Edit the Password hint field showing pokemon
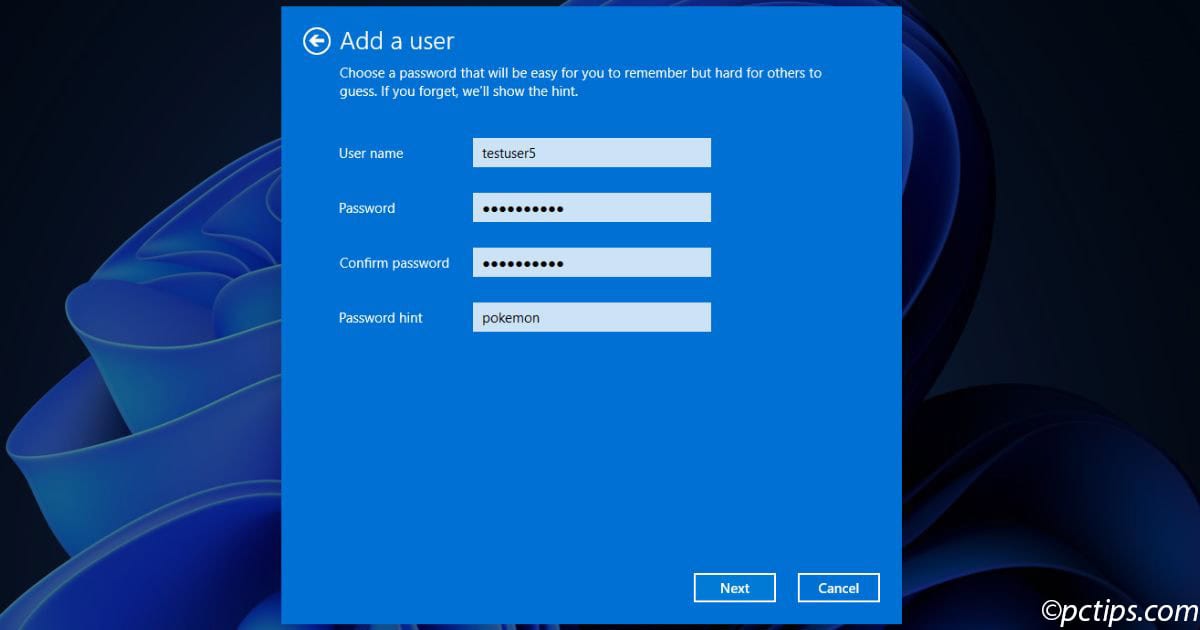The height and width of the screenshot is (630, 1200). tap(592, 318)
